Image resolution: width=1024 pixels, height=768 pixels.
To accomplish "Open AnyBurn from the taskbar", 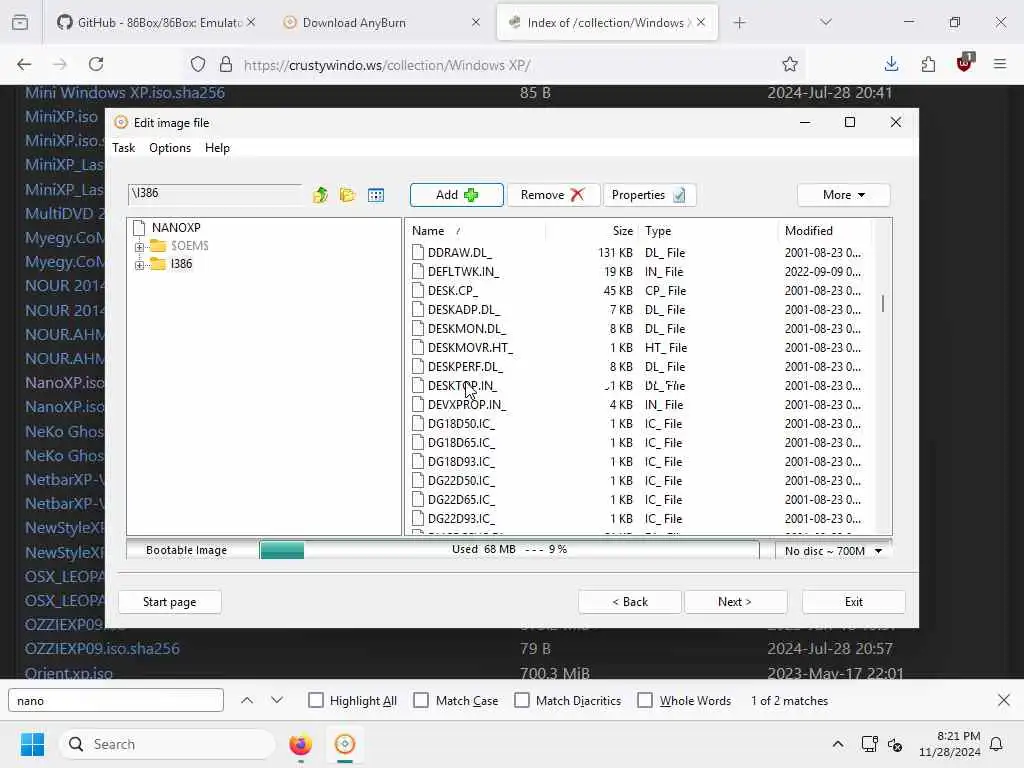I will pyautogui.click(x=345, y=744).
